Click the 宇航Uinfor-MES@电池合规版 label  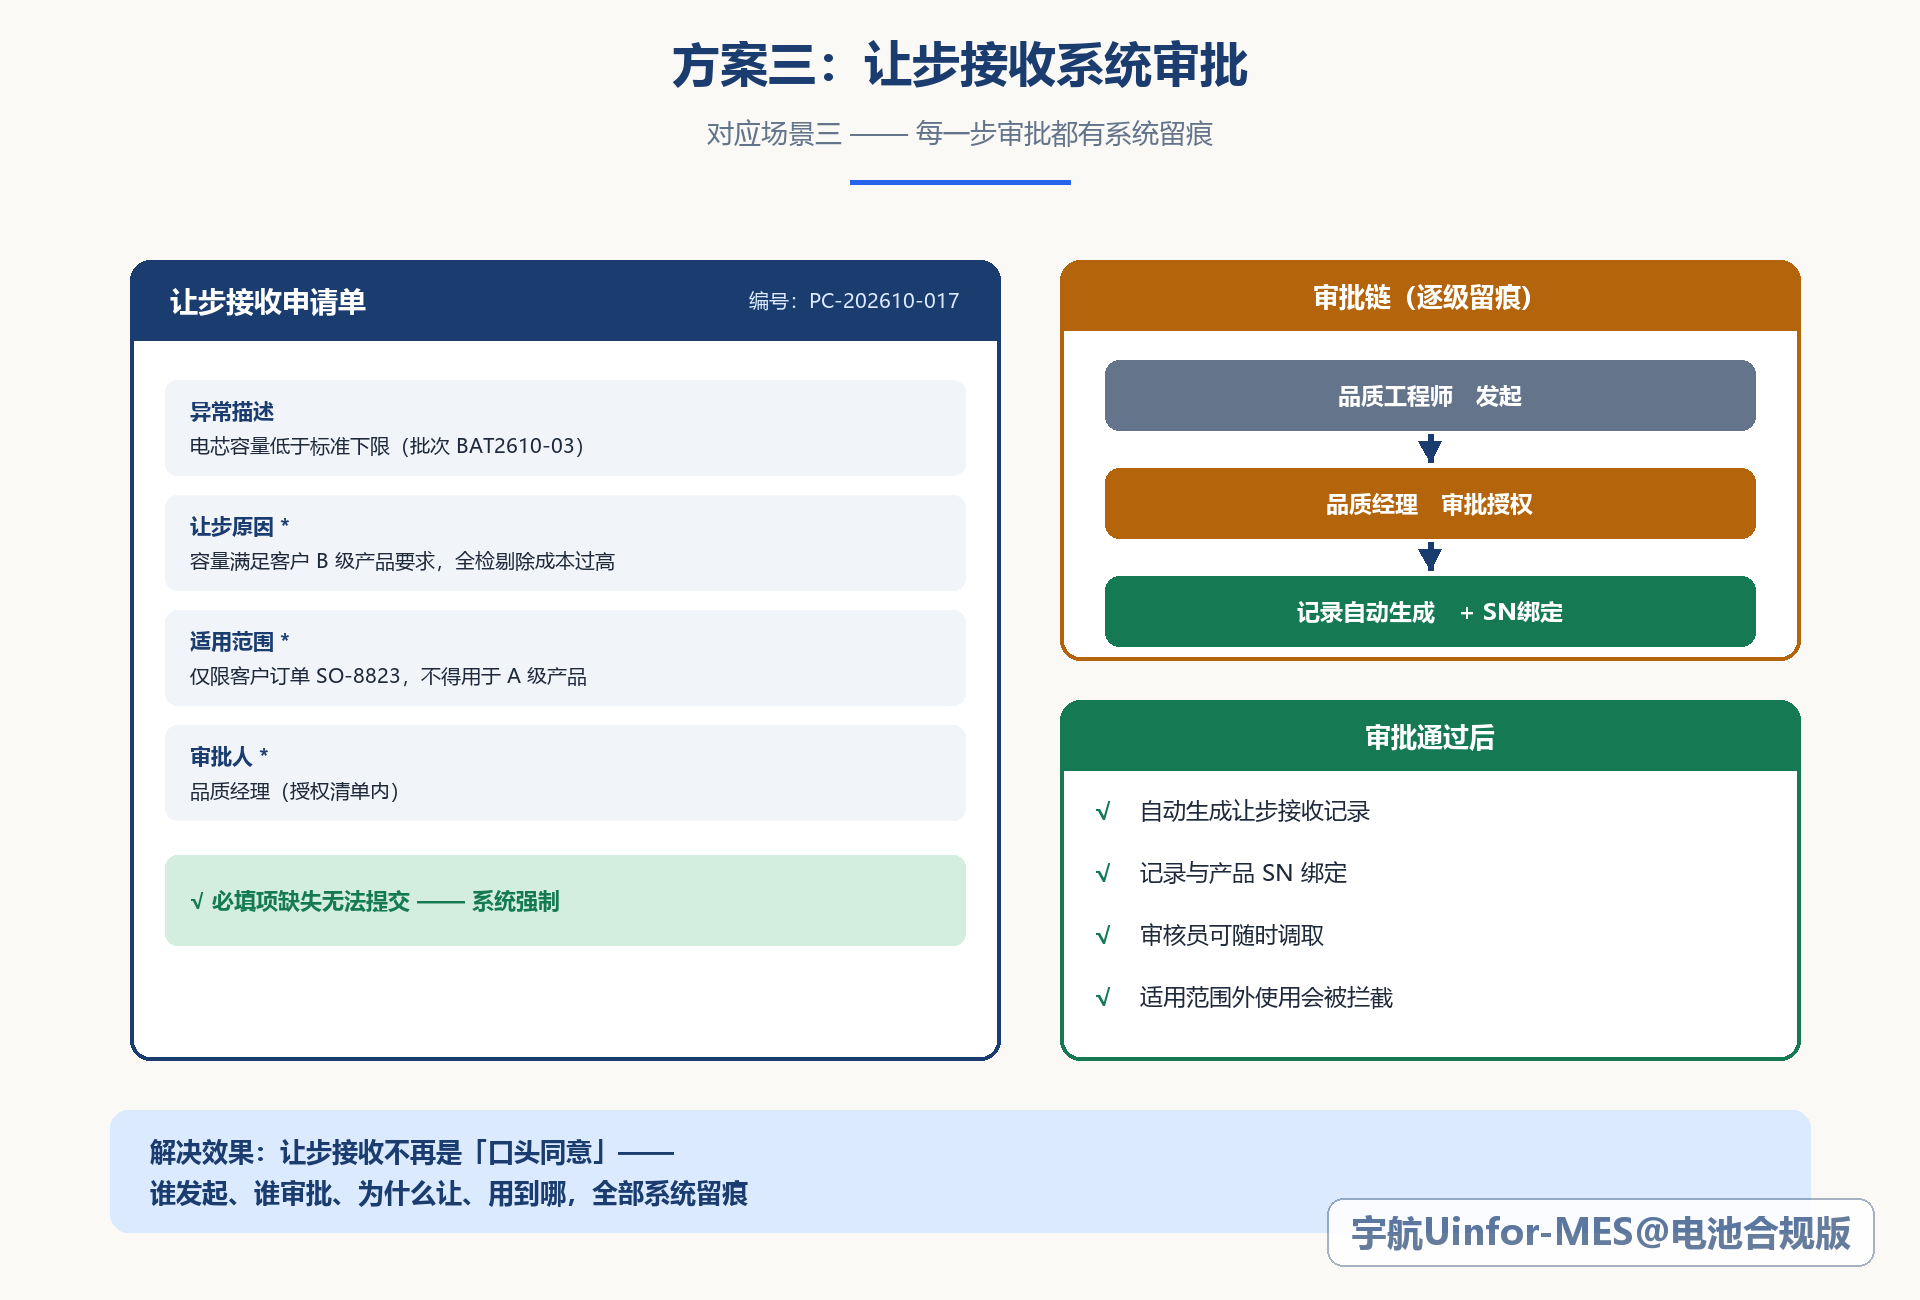coord(1601,1232)
